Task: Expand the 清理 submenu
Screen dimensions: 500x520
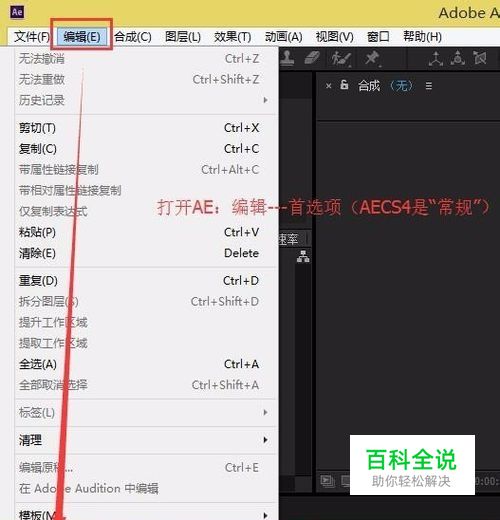Action: click(x=147, y=440)
